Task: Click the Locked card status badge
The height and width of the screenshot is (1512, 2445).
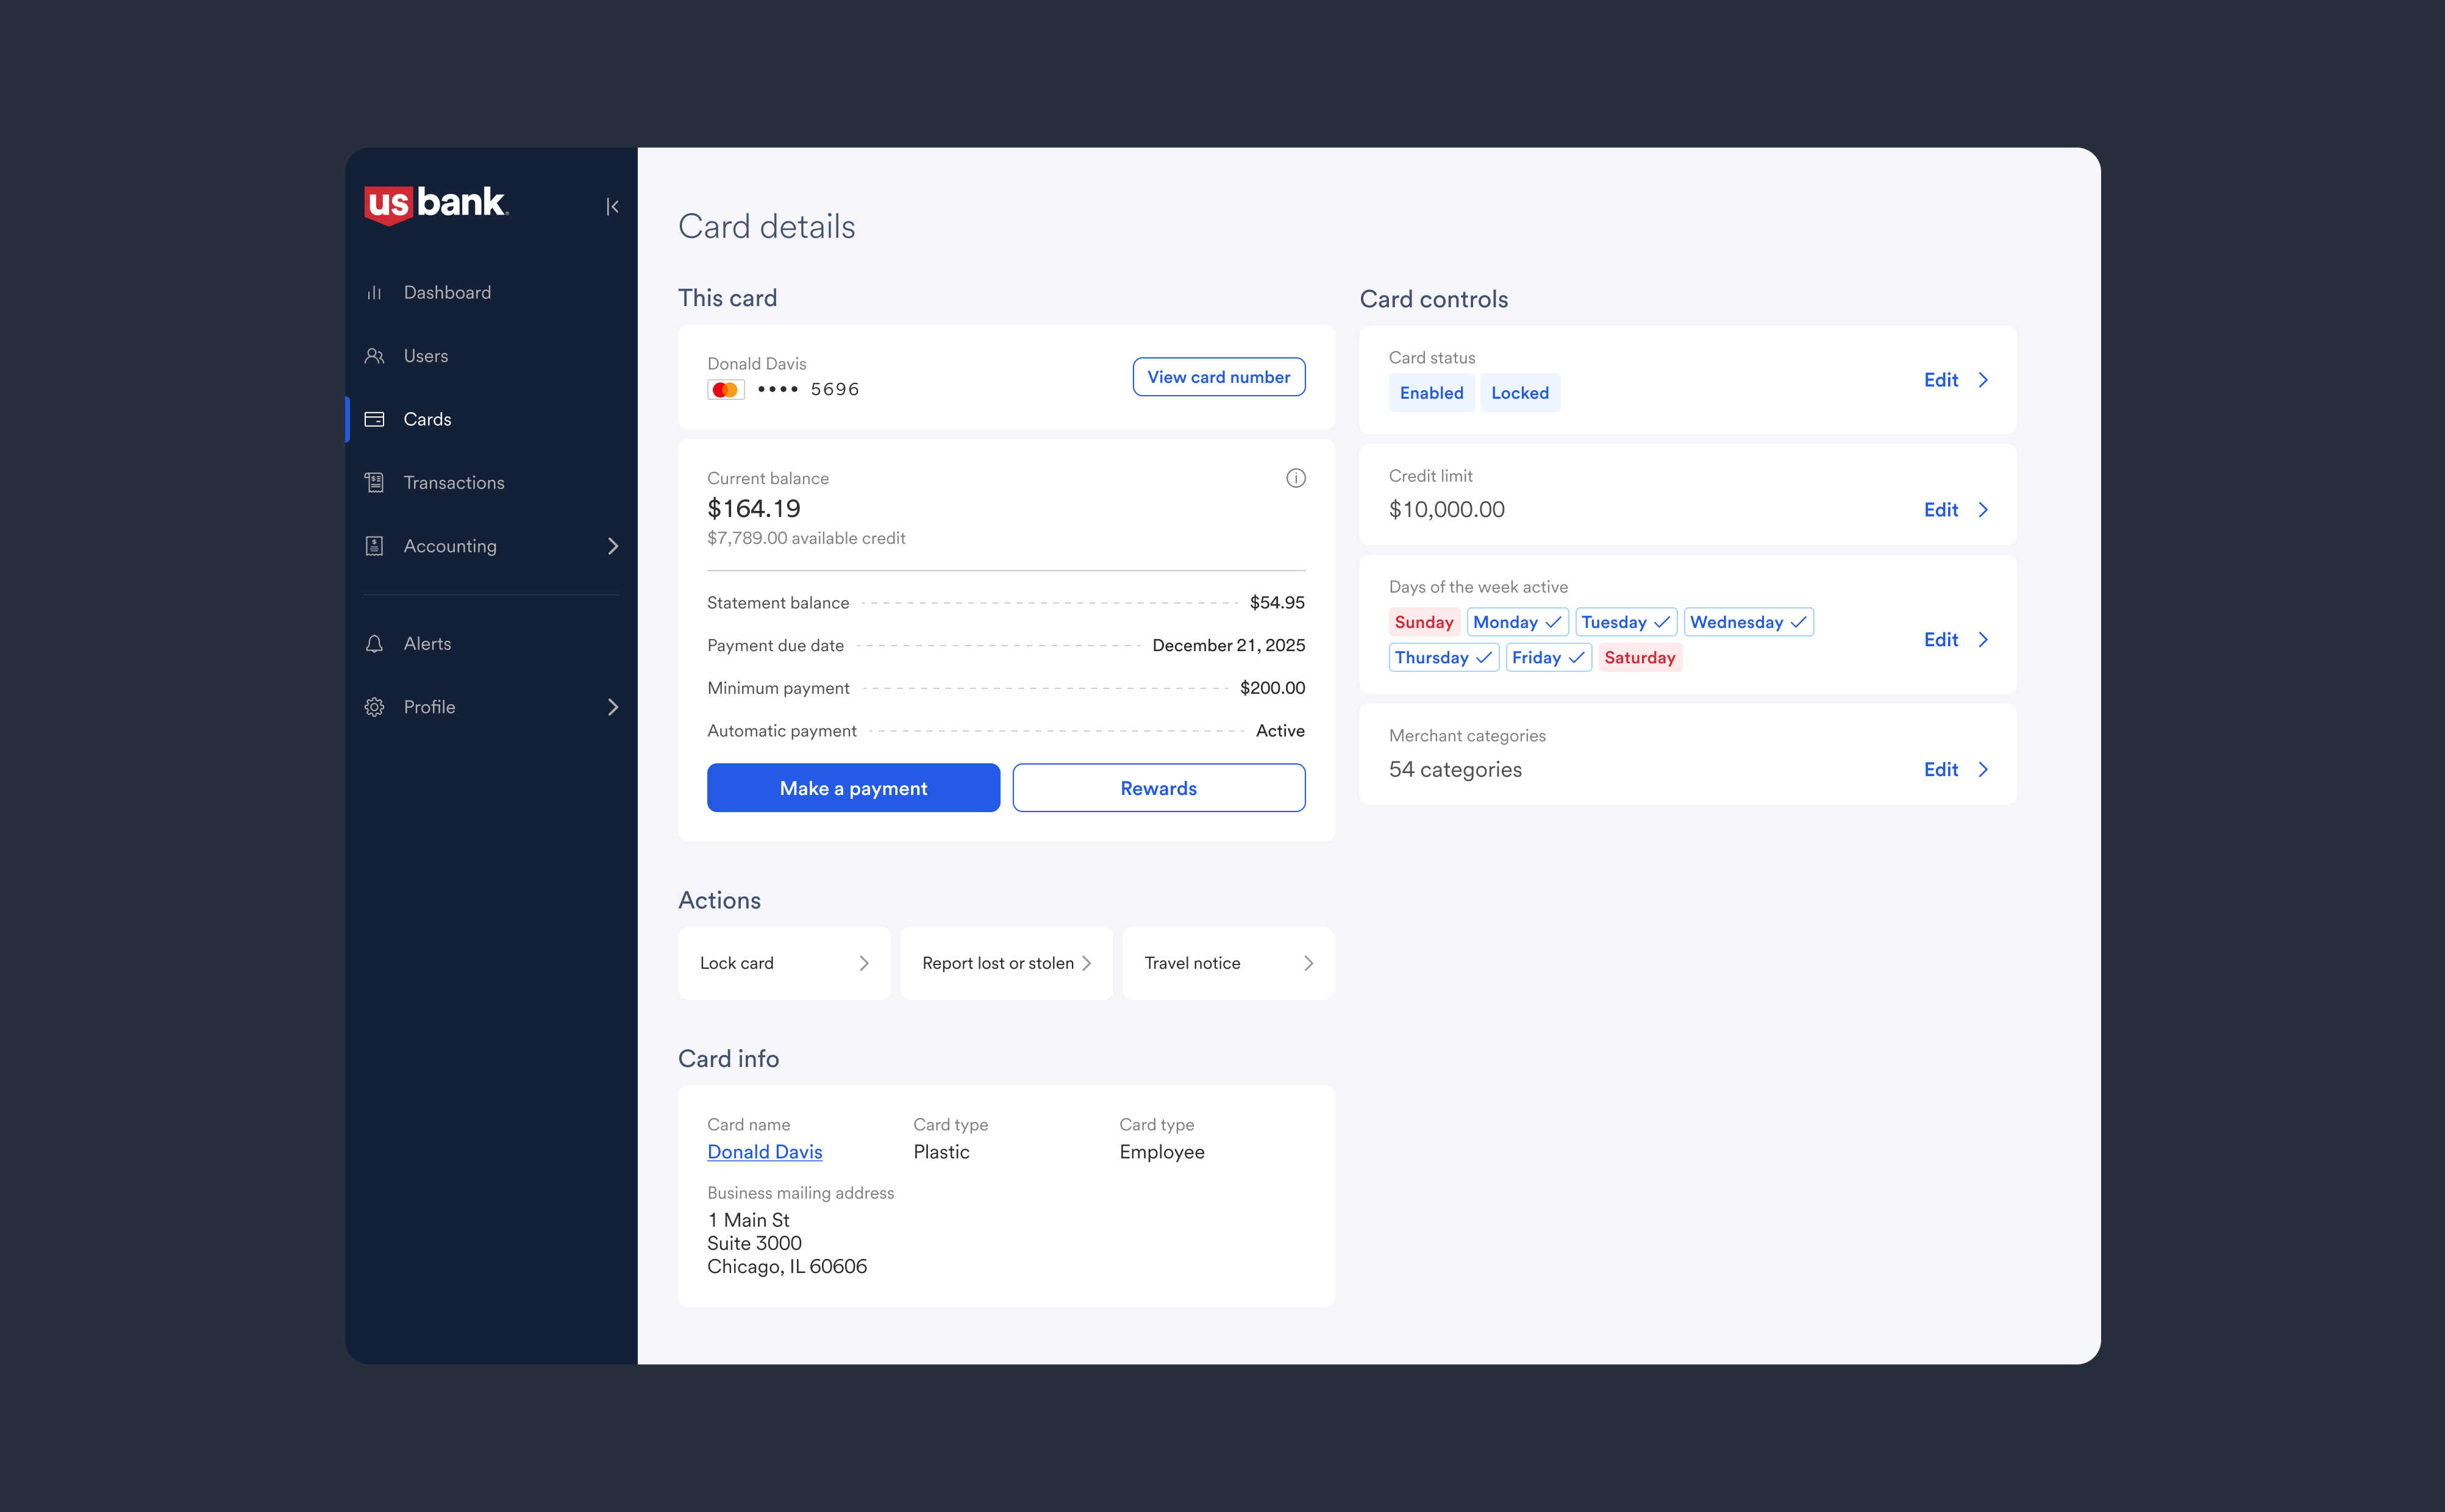Action: (x=1519, y=393)
